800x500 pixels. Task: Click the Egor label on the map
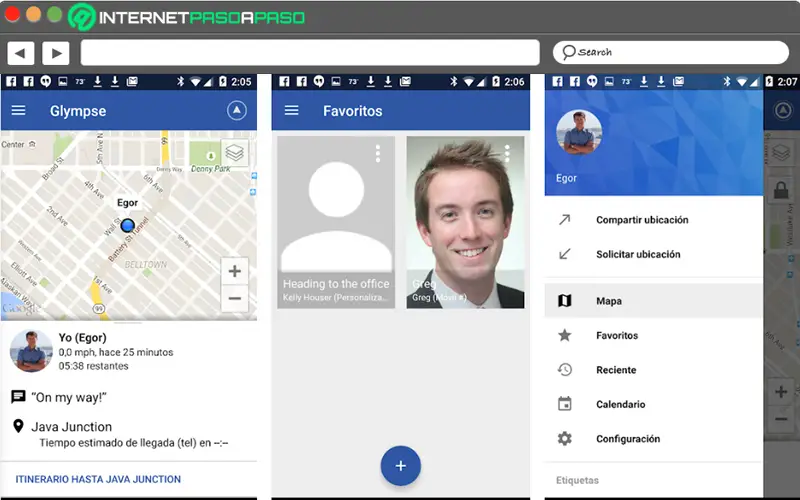point(128,203)
